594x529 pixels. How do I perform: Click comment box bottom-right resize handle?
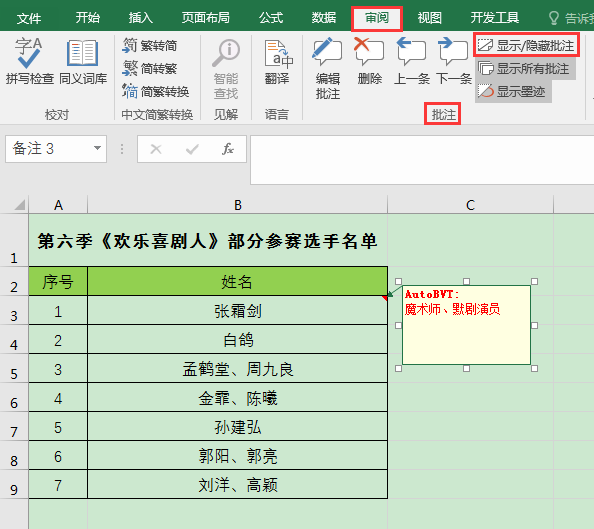pos(534,368)
